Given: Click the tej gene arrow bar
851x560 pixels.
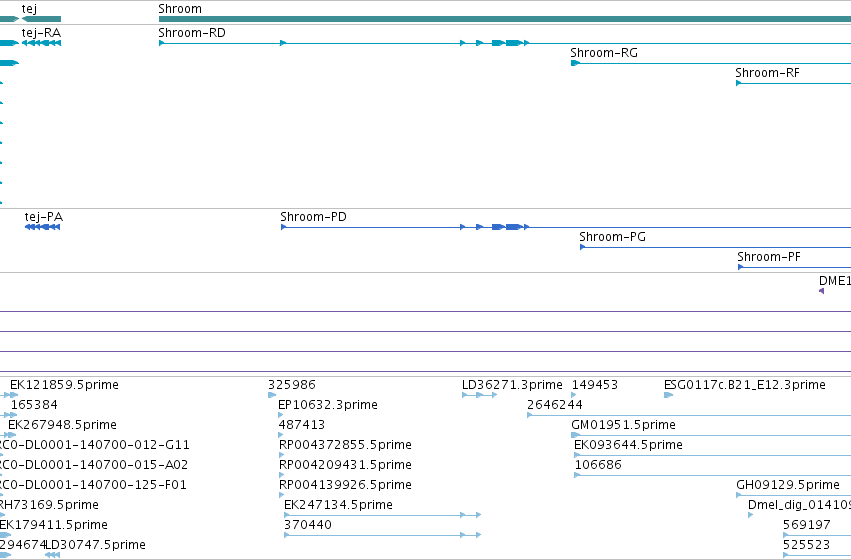Looking at the screenshot, I should coord(41,19).
